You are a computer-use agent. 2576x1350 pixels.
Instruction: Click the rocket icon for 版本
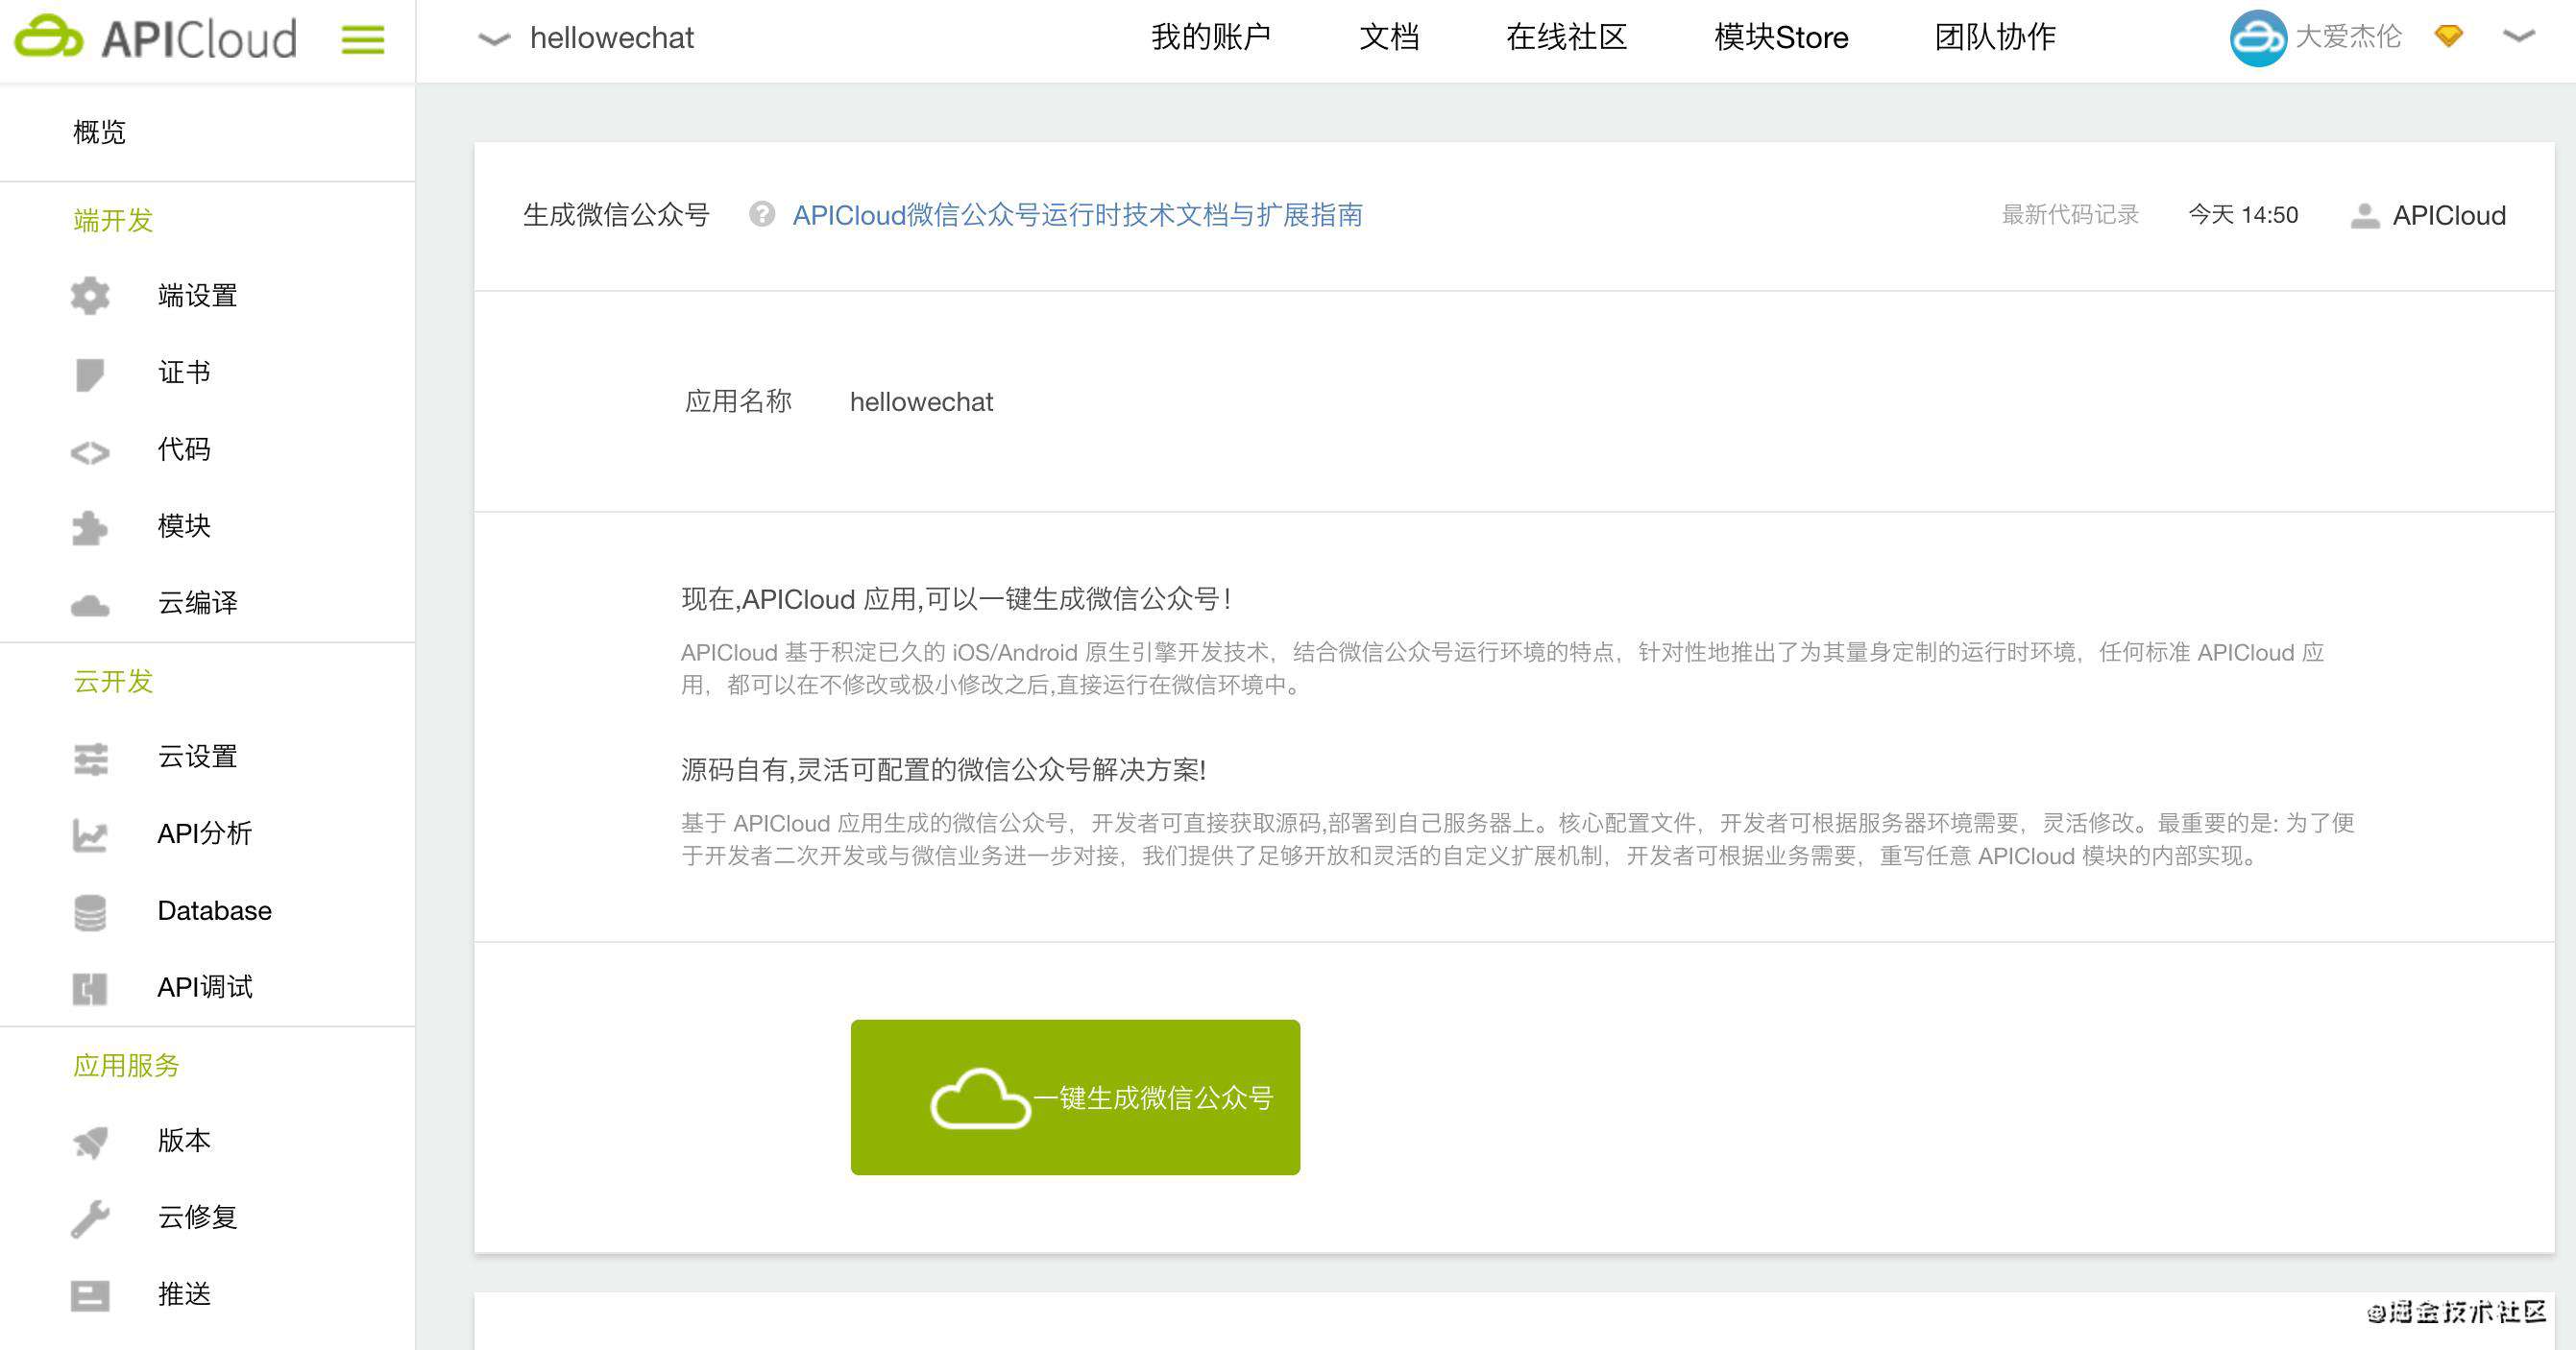point(90,1143)
